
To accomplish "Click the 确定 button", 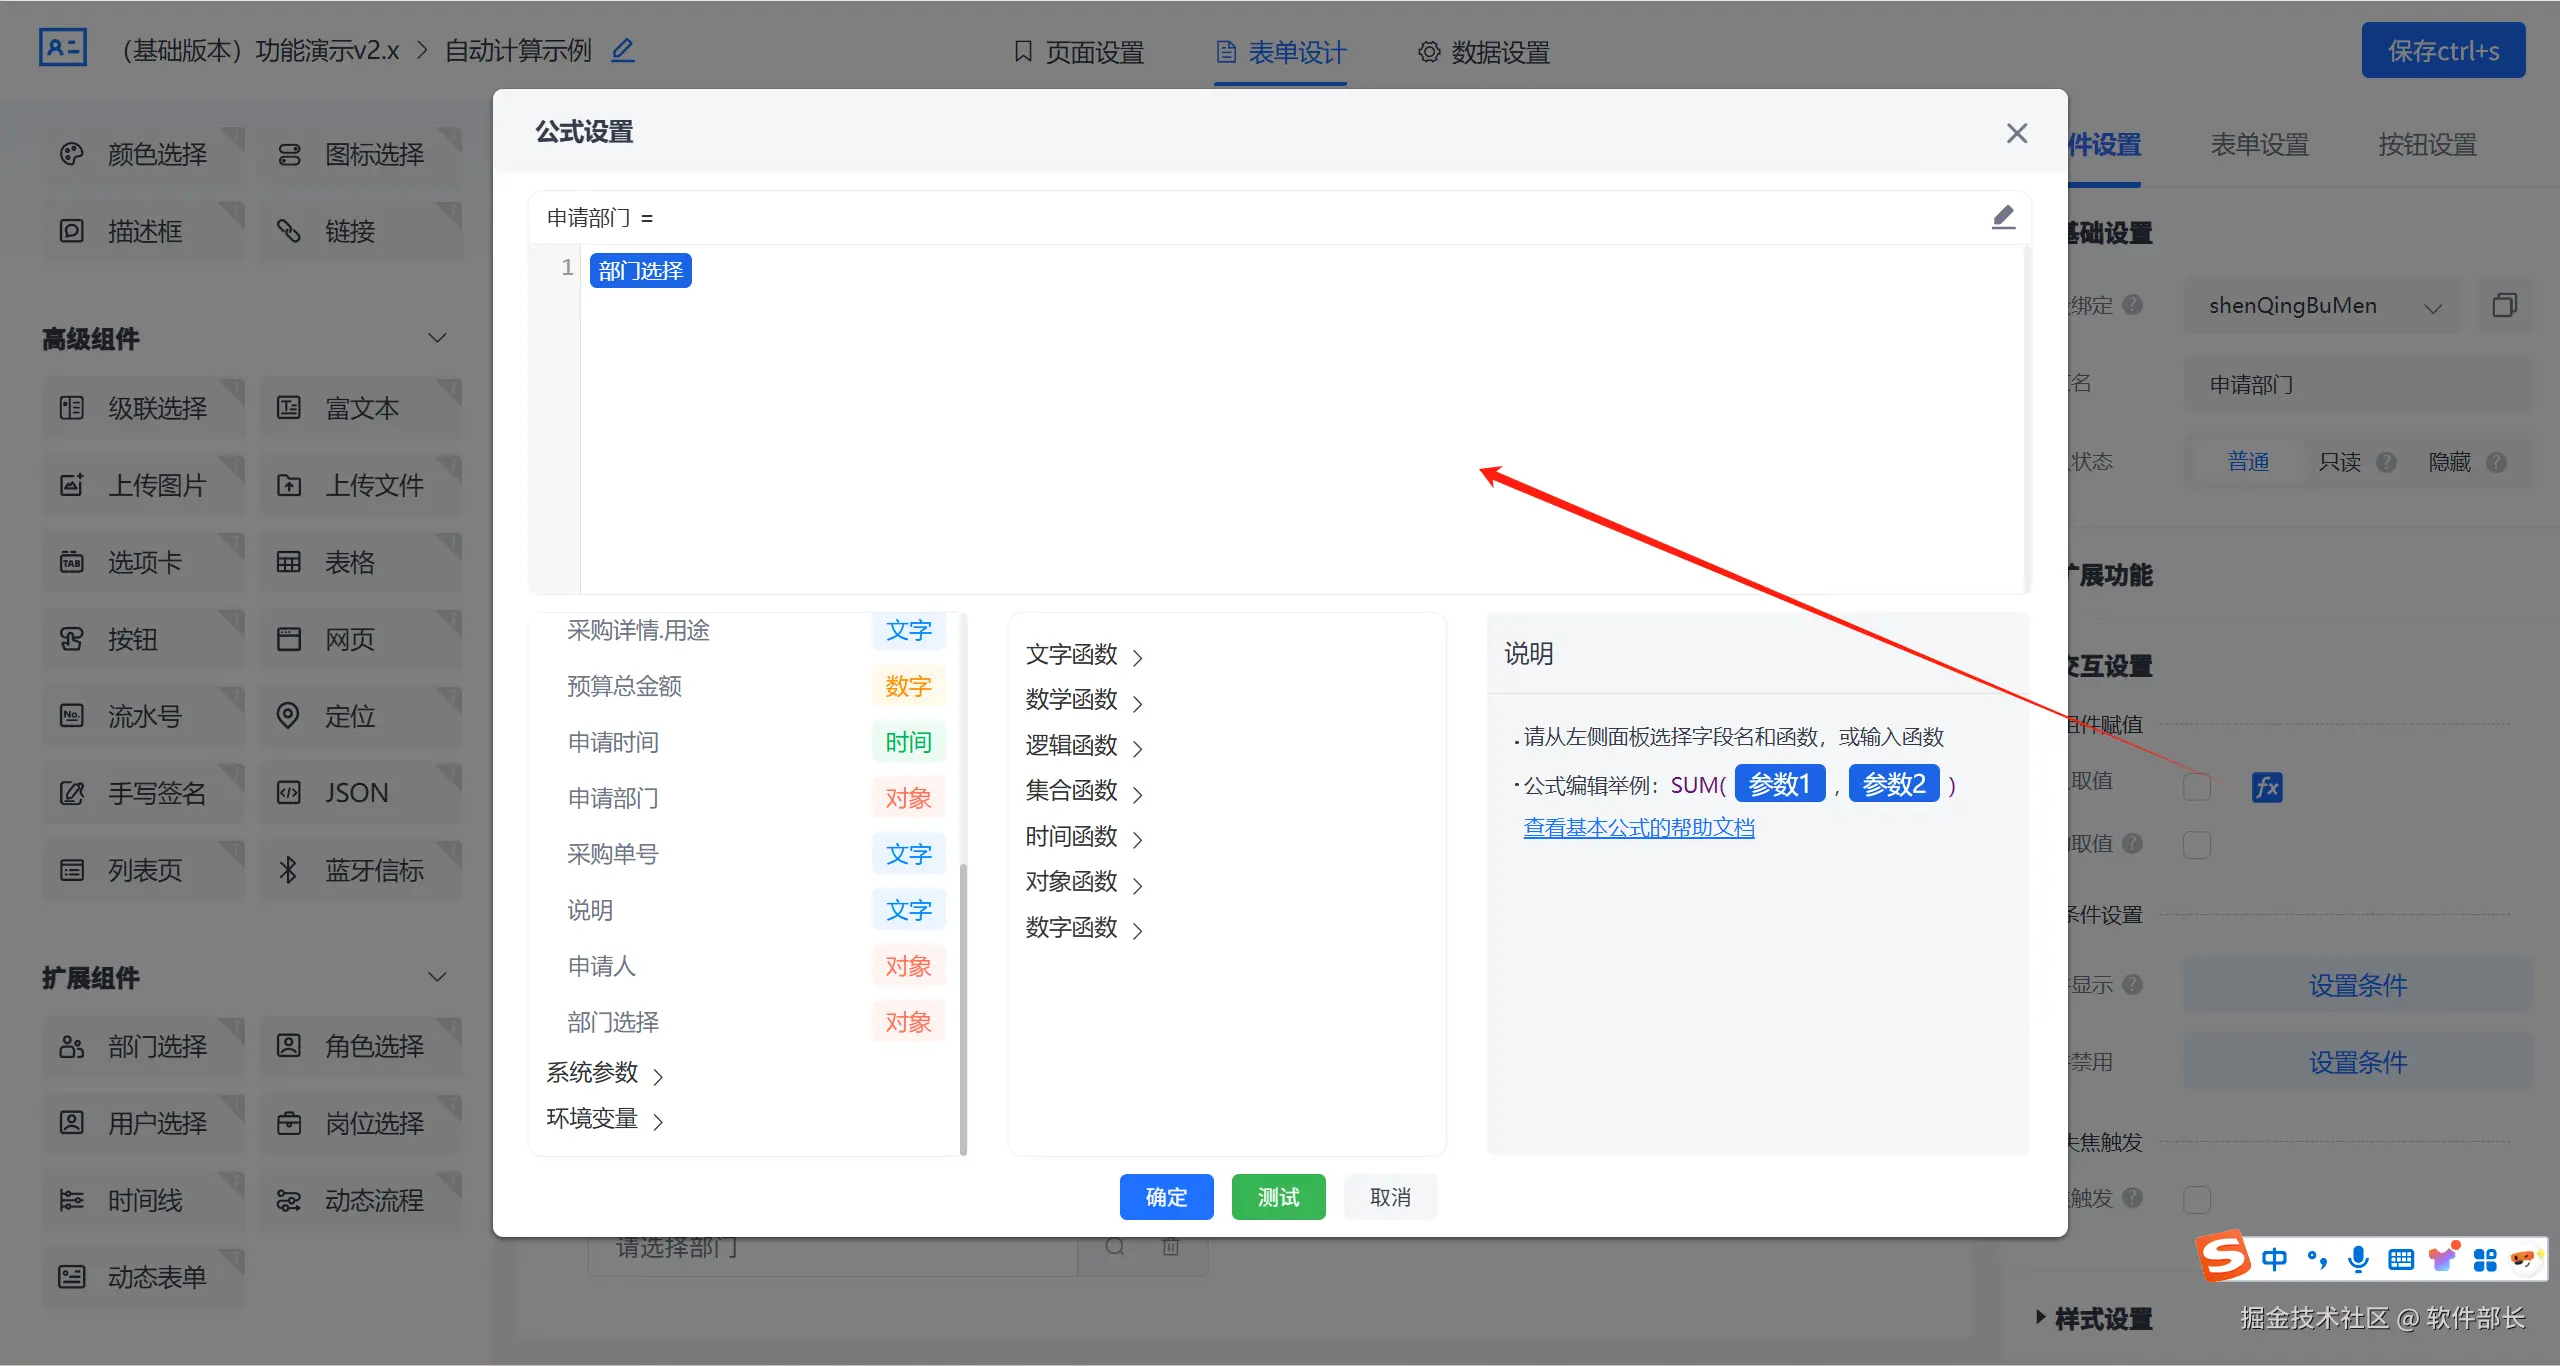I will (x=1166, y=1197).
